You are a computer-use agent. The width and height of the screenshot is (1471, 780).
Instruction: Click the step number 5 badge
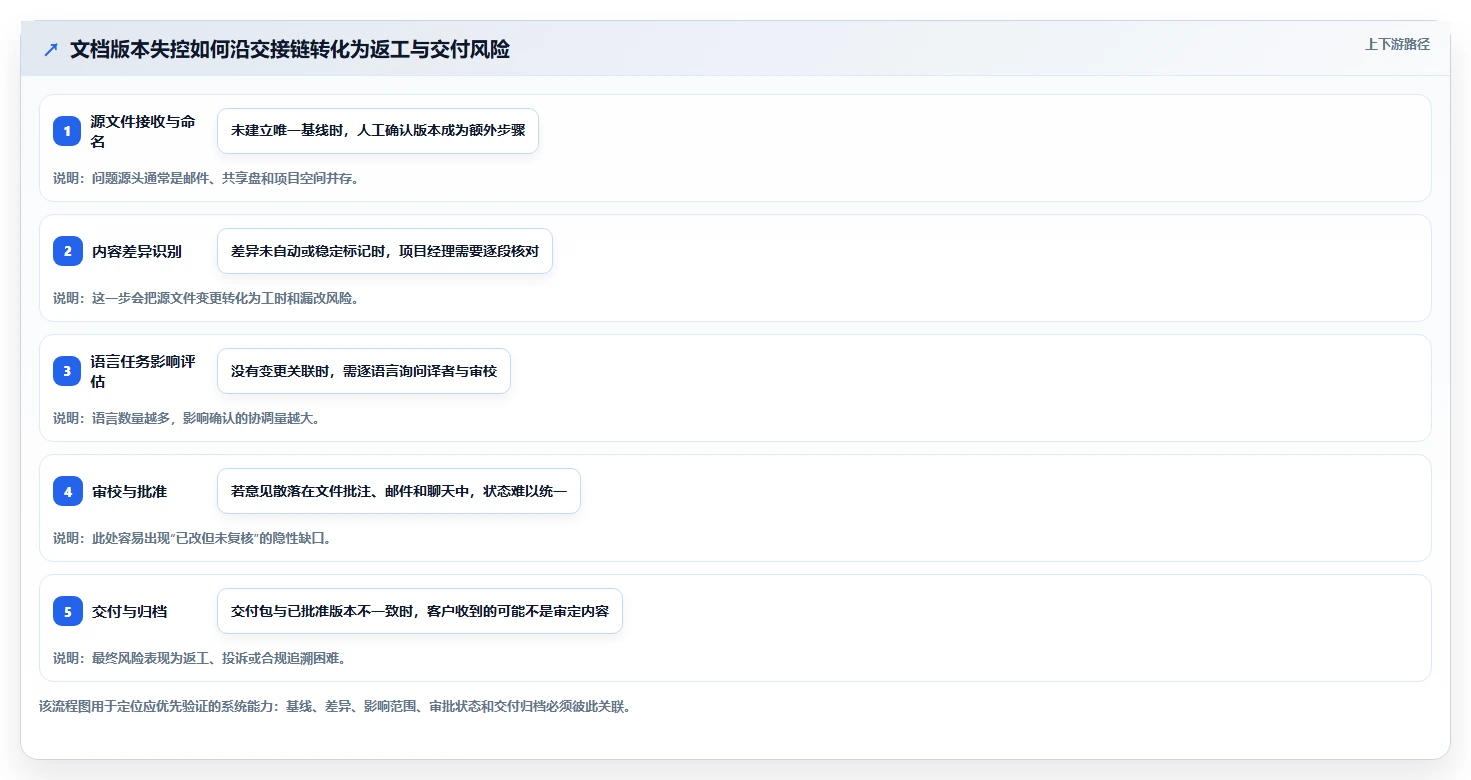pyautogui.click(x=67, y=611)
